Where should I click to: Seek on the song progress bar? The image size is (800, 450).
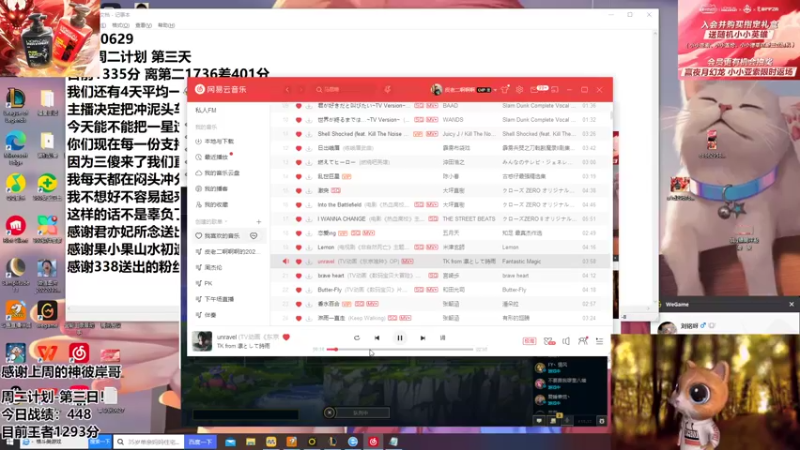tap(400, 349)
